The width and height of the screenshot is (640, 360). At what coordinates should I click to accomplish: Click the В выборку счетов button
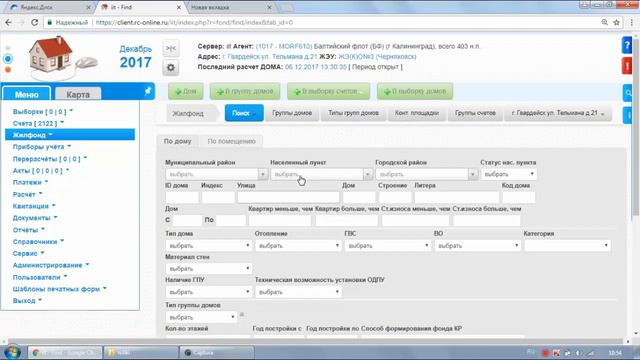coord(329,91)
